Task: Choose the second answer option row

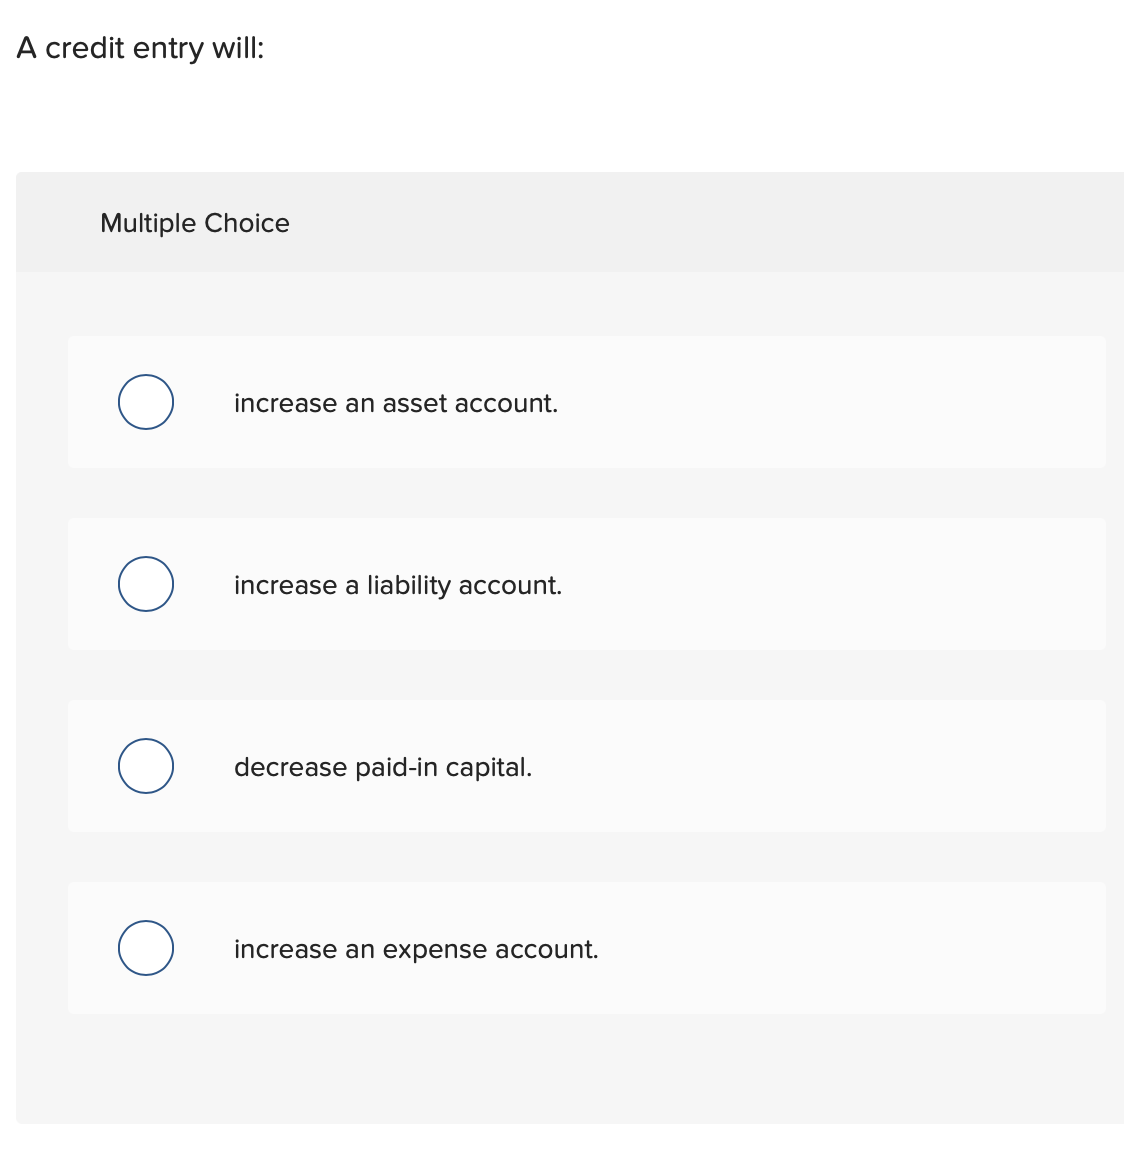Action: click(590, 584)
